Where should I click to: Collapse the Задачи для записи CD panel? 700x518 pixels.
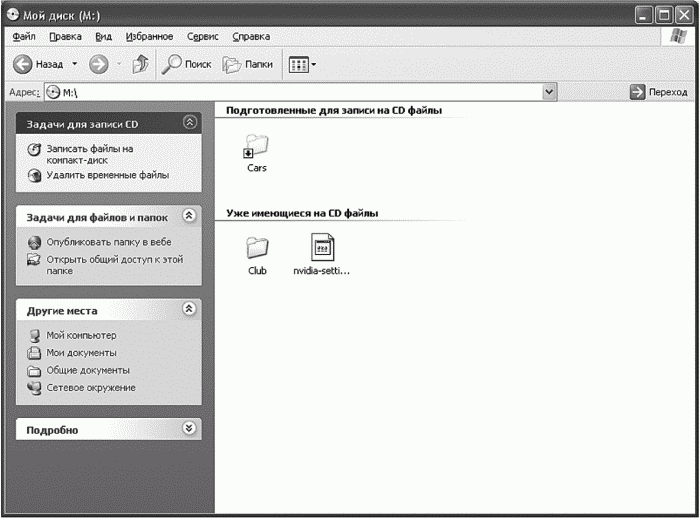pos(190,122)
